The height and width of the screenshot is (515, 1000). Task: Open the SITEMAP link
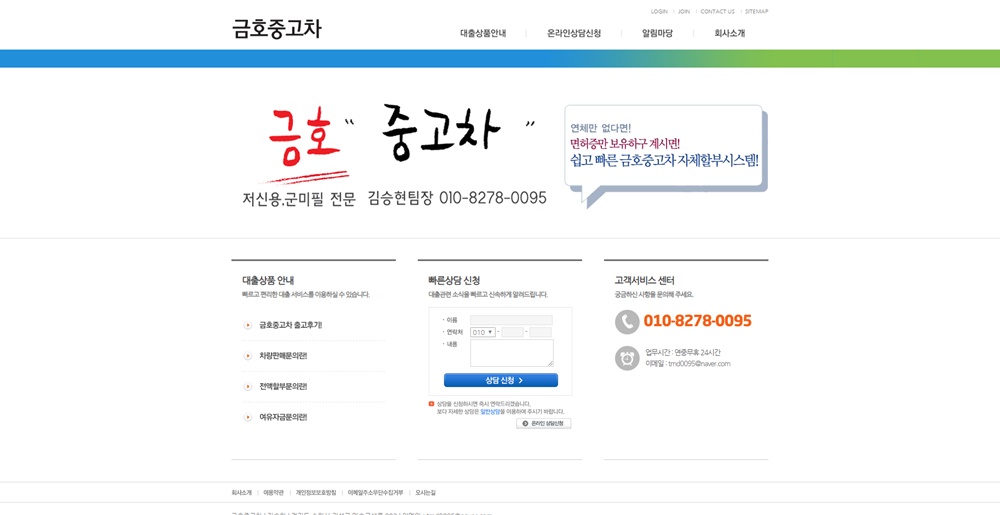756,11
